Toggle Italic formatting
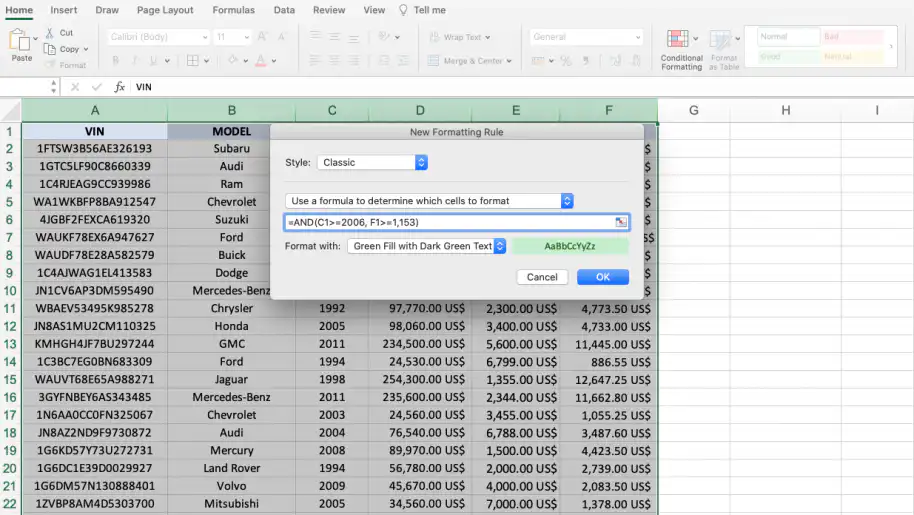The height and width of the screenshot is (515, 914). (135, 60)
